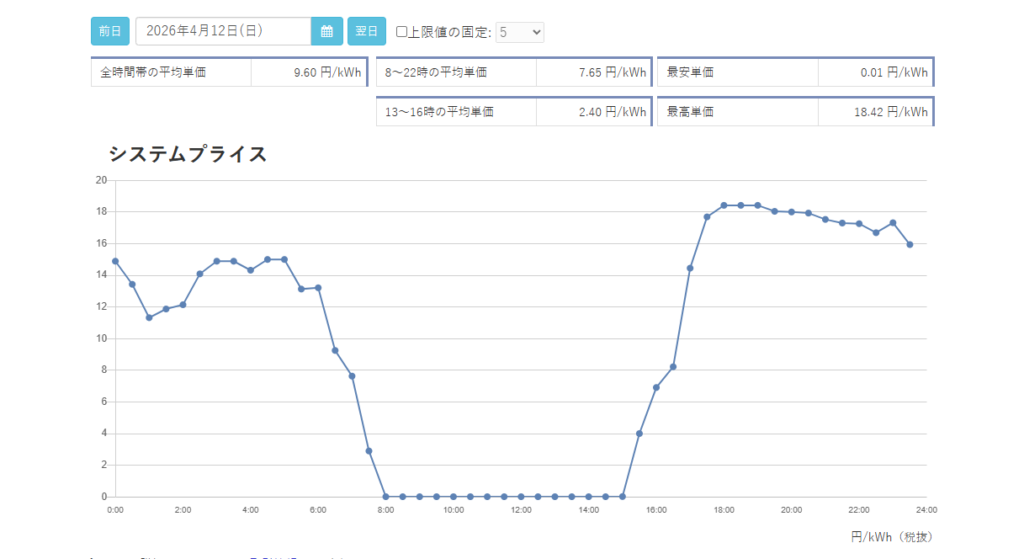The height and width of the screenshot is (559, 1024).
Task: Click the システムプライス chart title
Action: pyautogui.click(x=188, y=154)
